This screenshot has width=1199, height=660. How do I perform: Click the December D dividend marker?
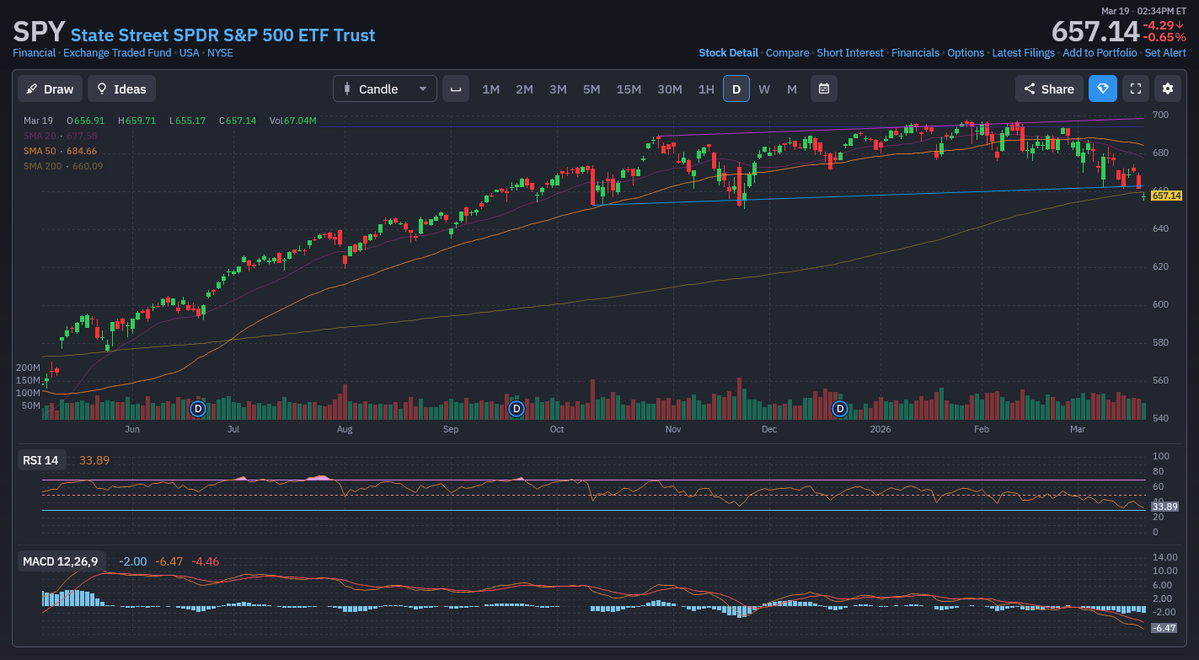[x=839, y=408]
